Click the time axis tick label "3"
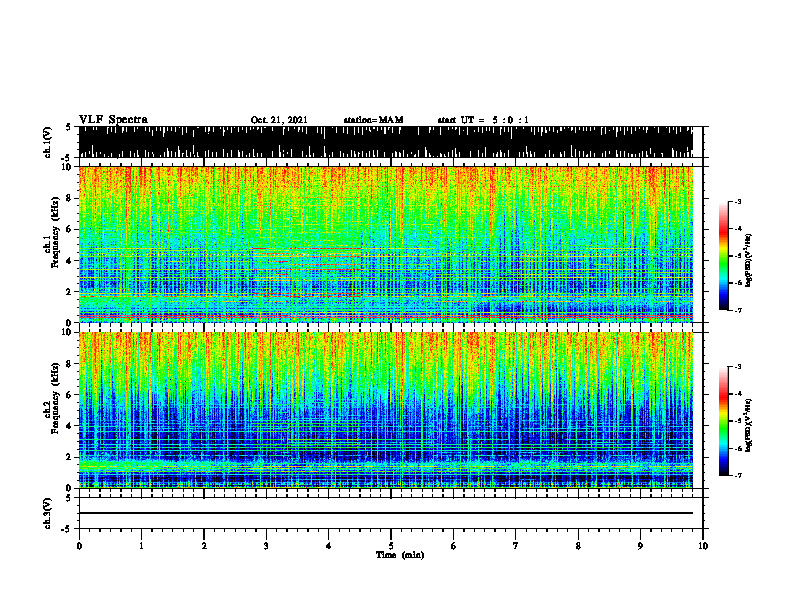The image size is (792, 612). 266,546
